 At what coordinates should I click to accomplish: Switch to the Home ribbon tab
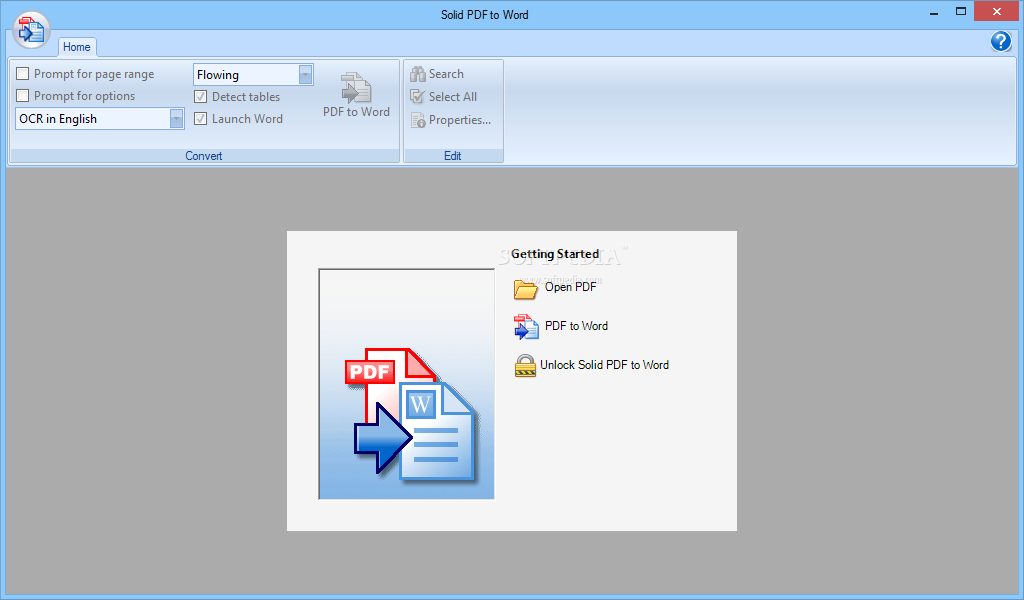(x=77, y=47)
